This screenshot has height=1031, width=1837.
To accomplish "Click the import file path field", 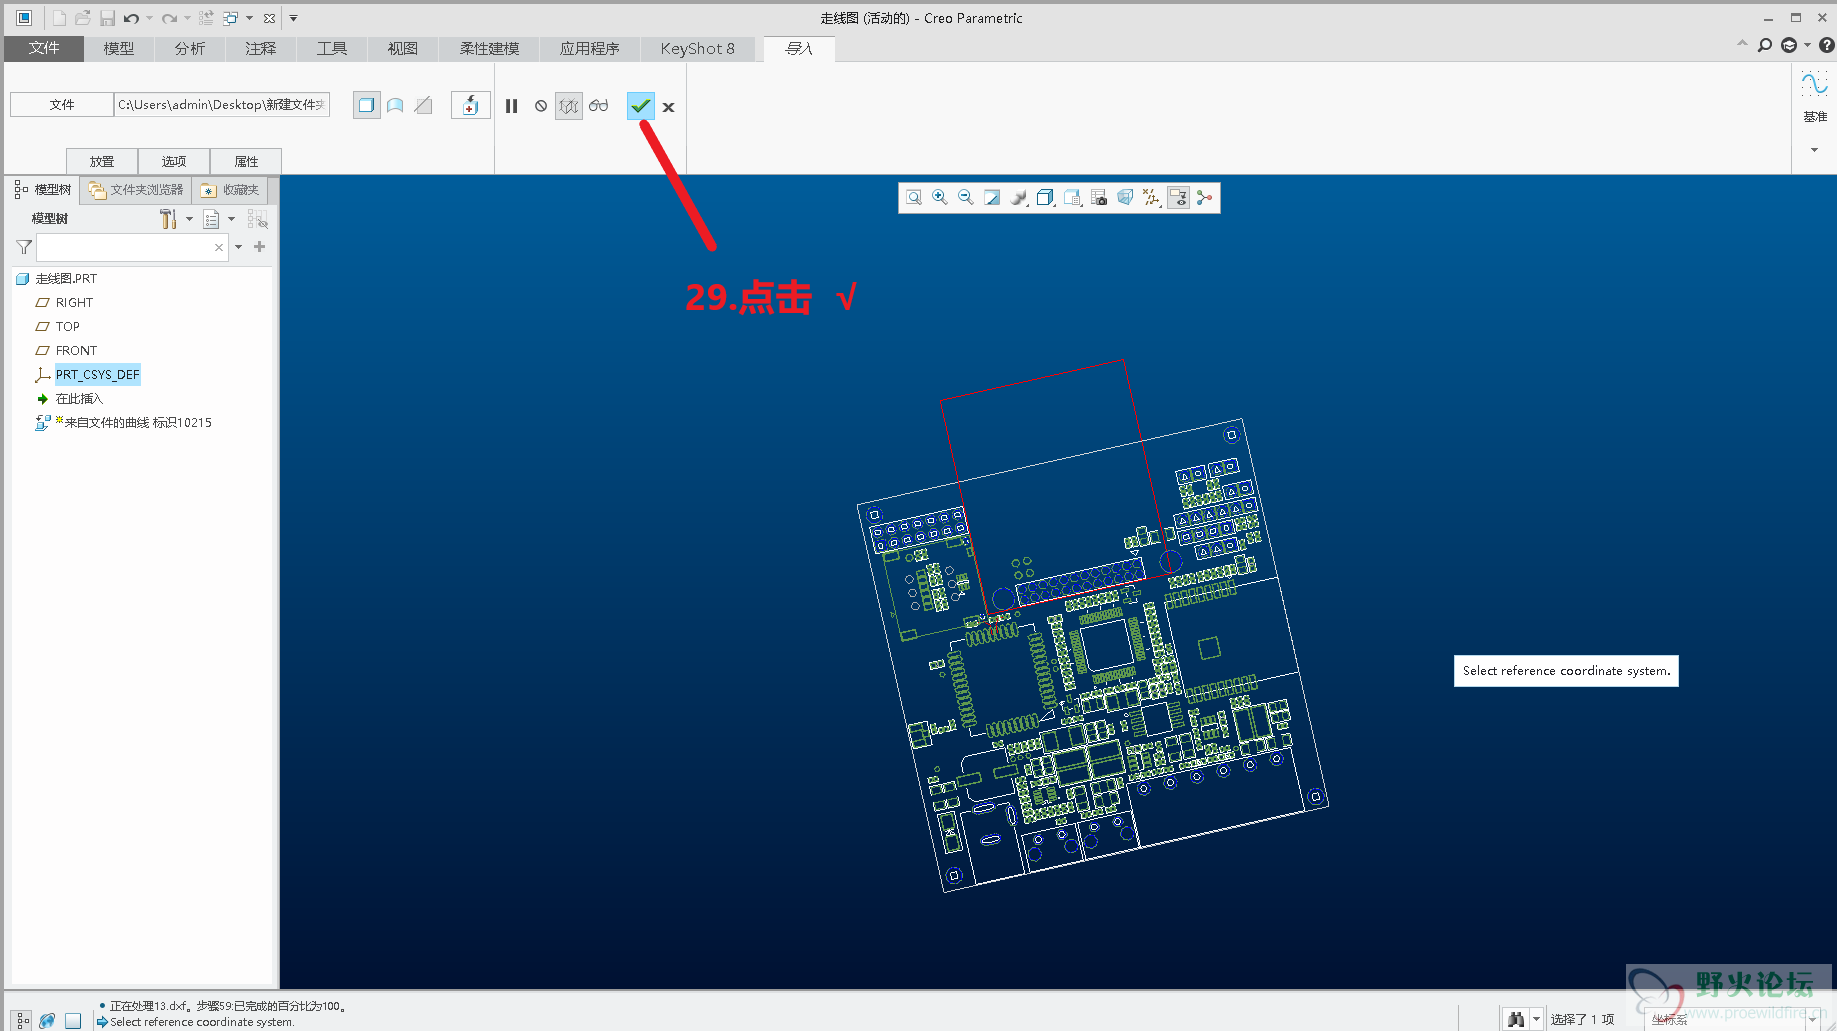I will [222, 104].
